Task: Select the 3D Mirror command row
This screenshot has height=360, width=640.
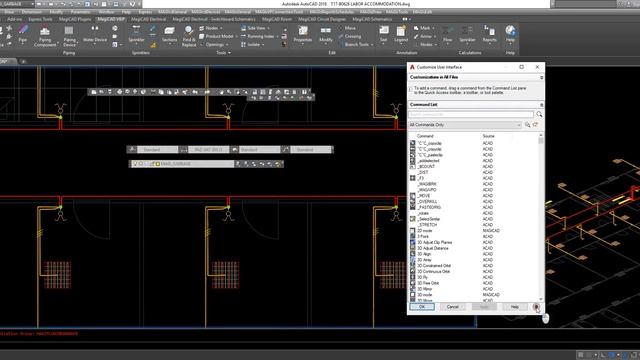Action: pos(473,289)
